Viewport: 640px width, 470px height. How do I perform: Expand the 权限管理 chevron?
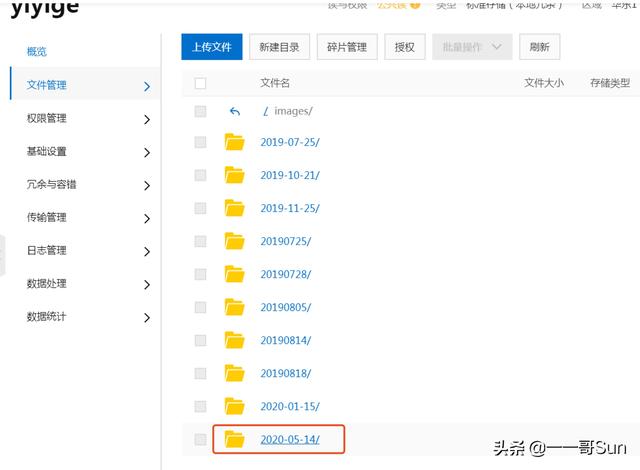tap(147, 120)
